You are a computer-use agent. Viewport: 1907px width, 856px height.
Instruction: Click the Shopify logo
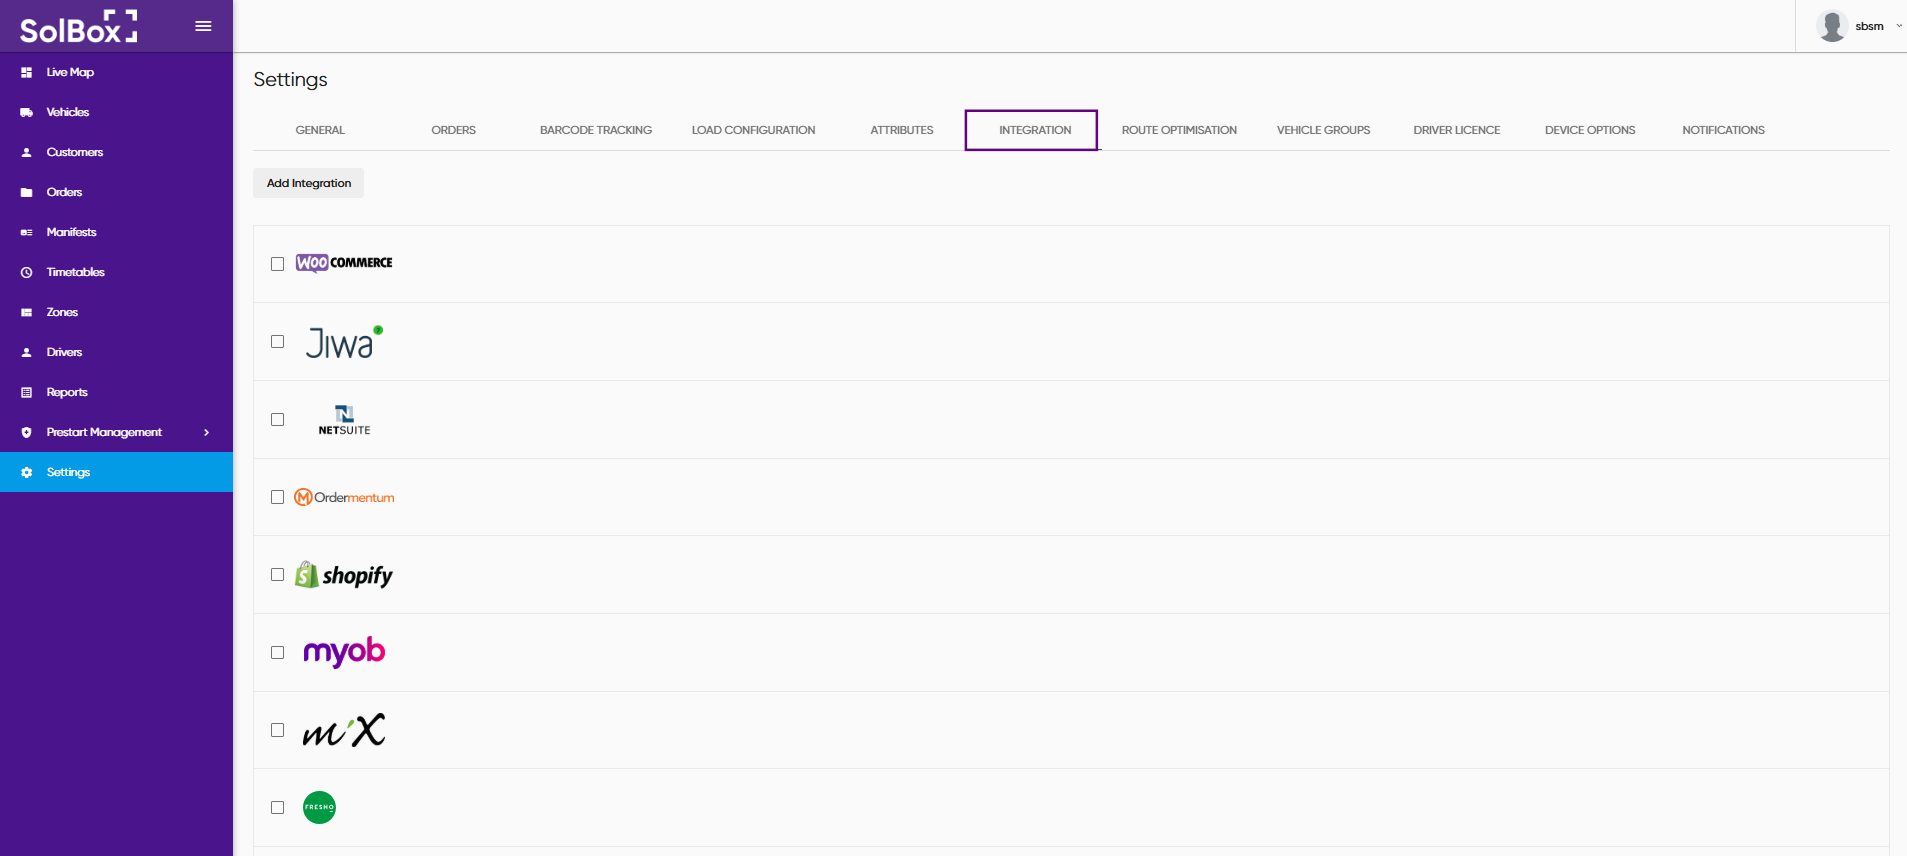point(344,575)
